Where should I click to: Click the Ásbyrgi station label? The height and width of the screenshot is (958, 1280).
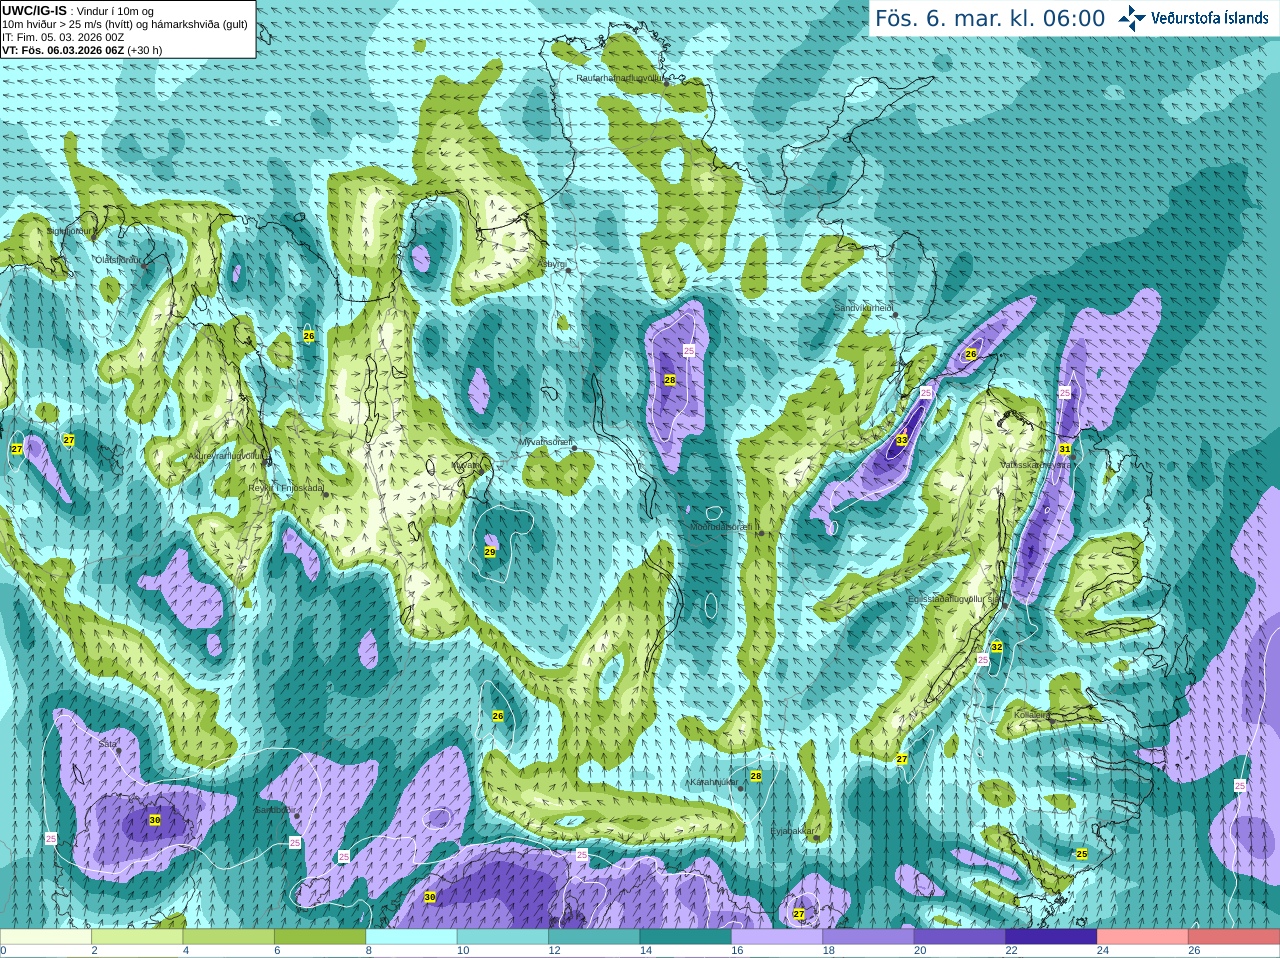point(552,264)
